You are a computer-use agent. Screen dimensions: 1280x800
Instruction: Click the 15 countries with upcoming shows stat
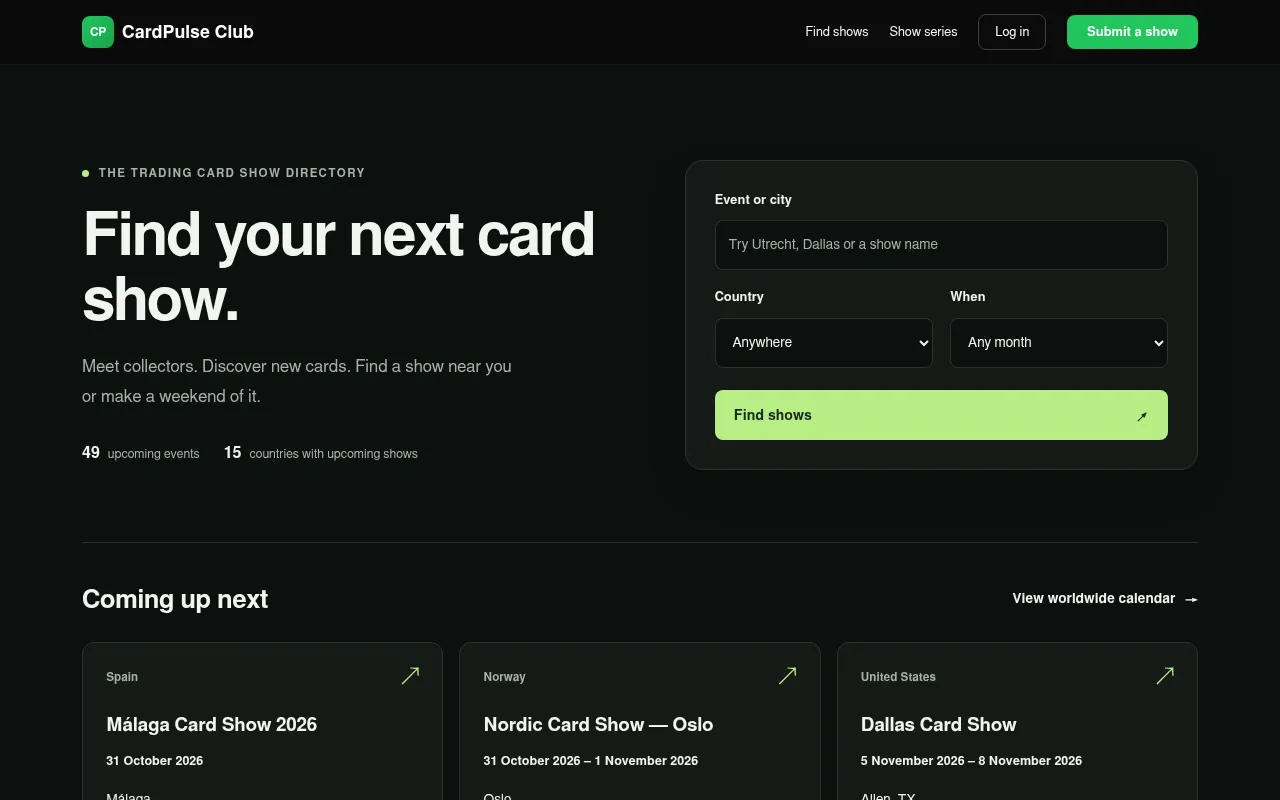tap(321, 453)
